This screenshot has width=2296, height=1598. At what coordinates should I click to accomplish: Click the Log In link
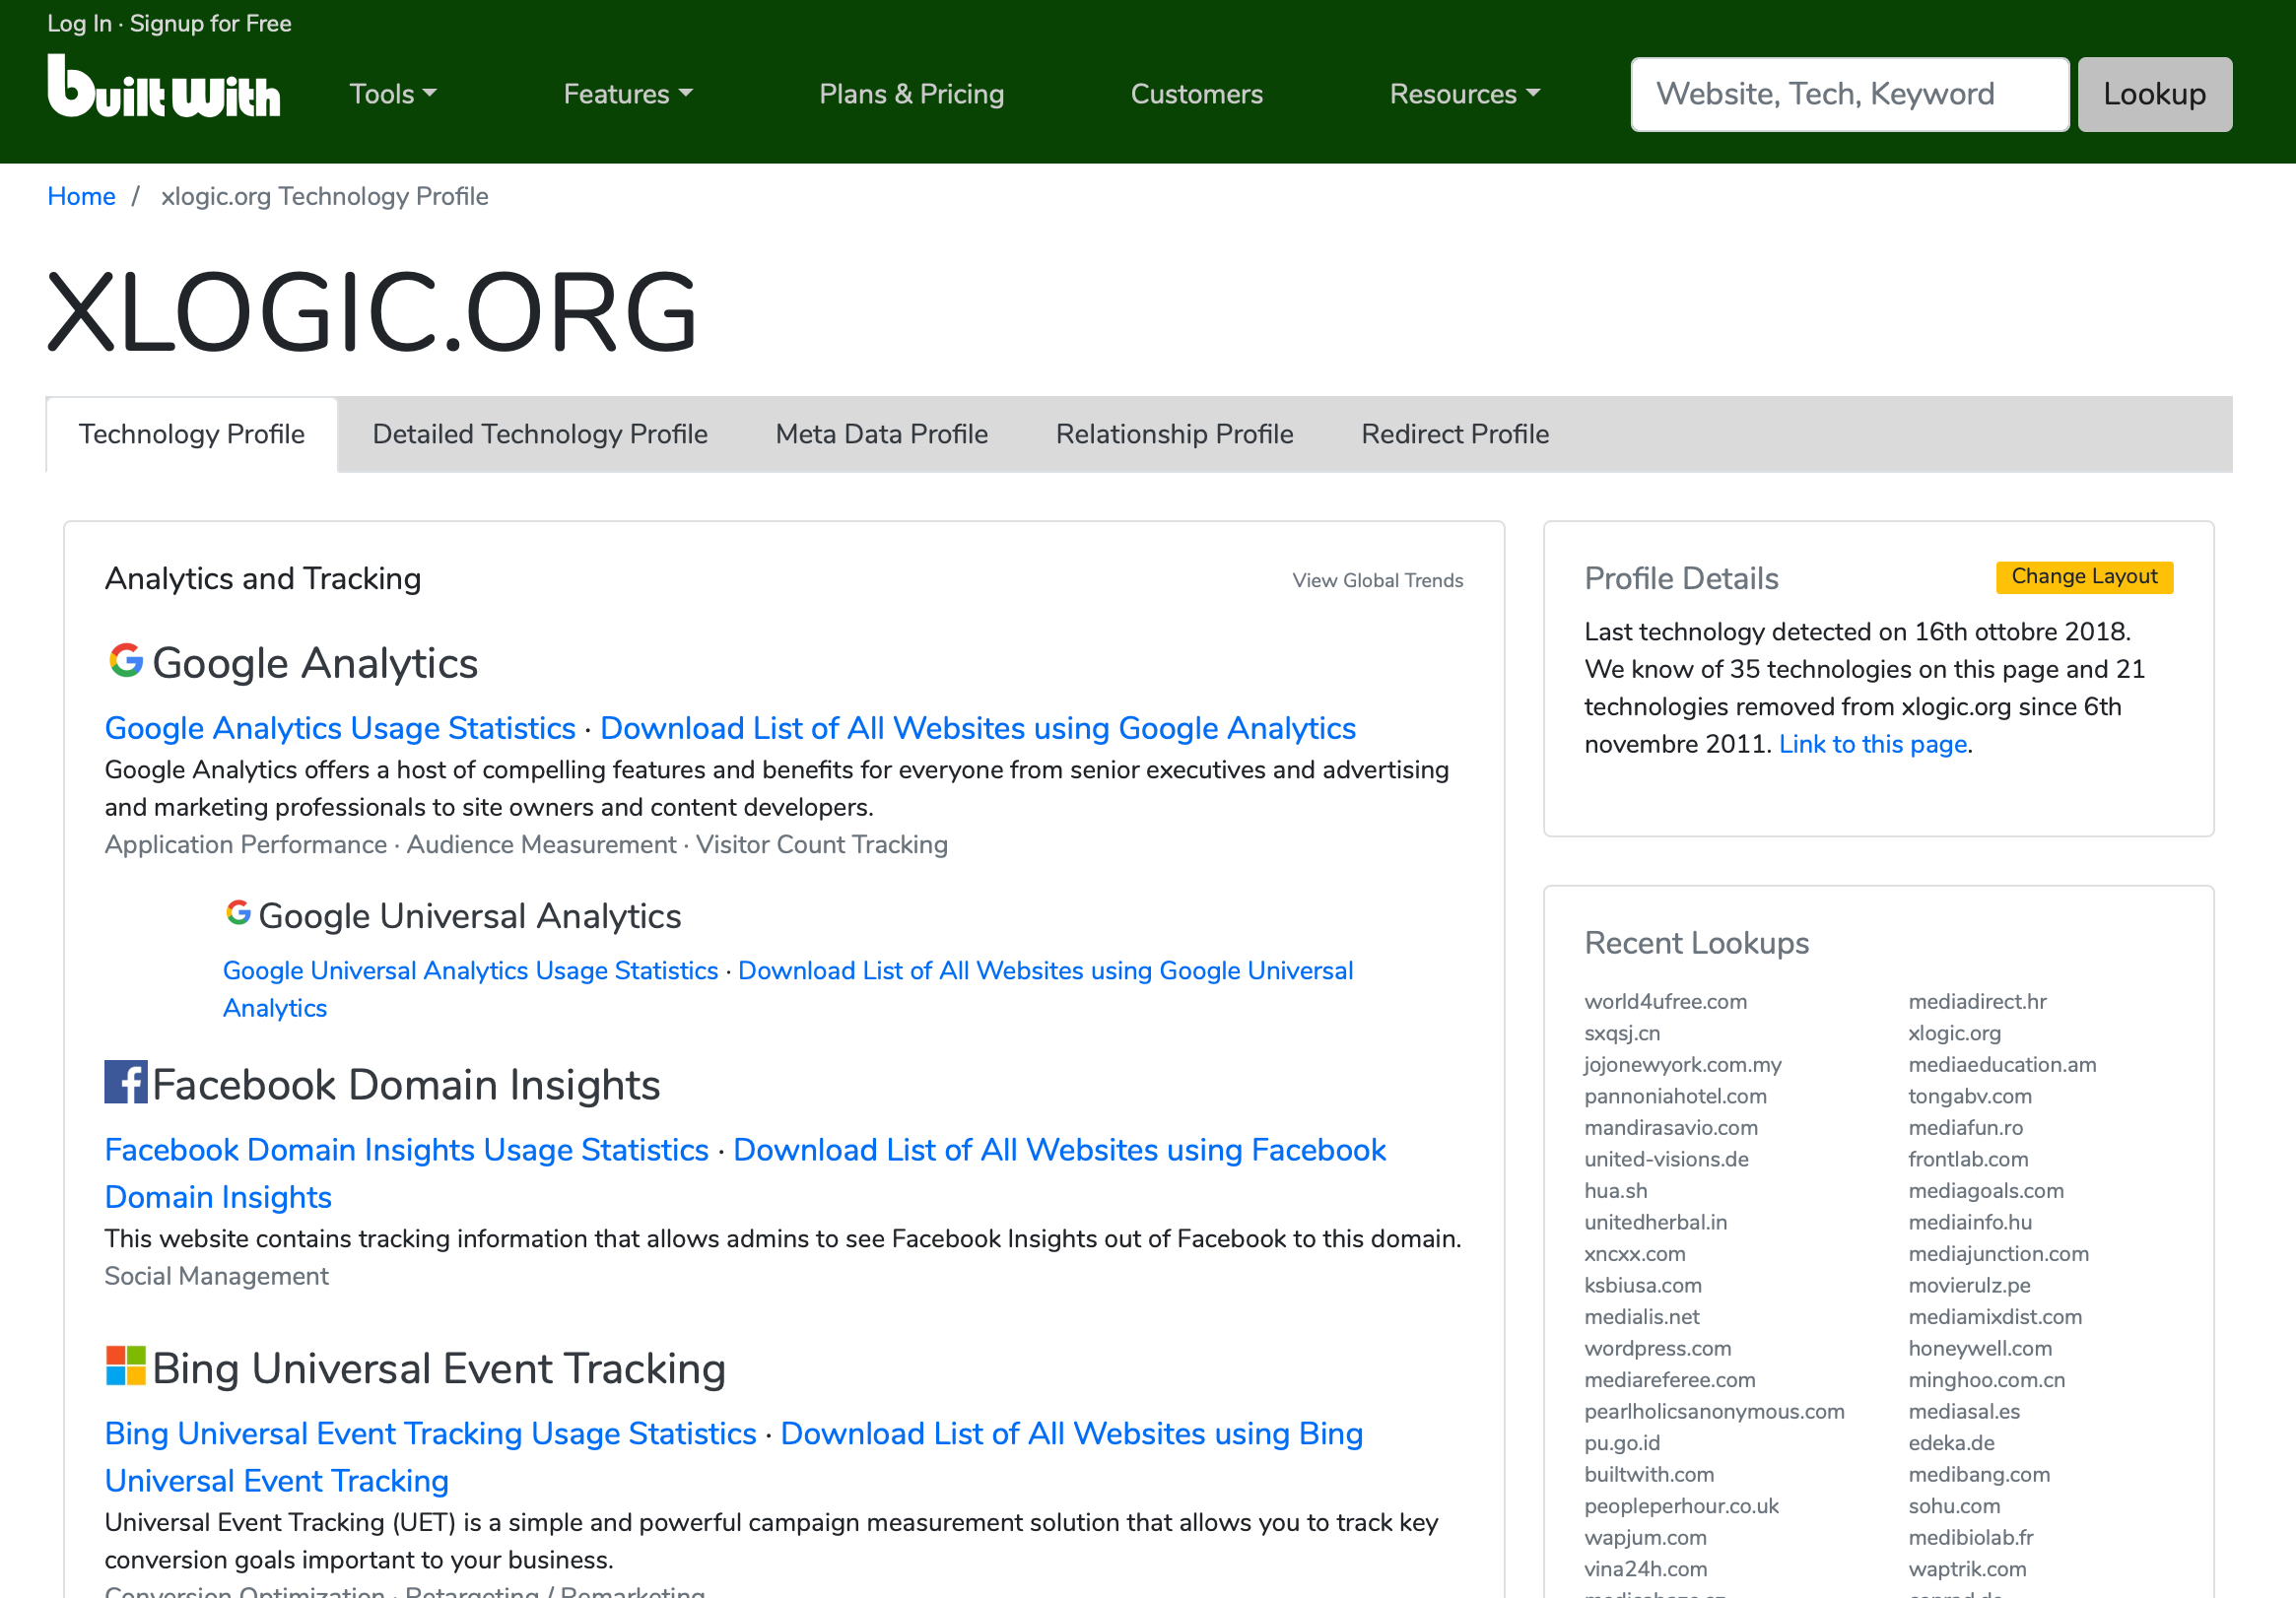(x=80, y=23)
